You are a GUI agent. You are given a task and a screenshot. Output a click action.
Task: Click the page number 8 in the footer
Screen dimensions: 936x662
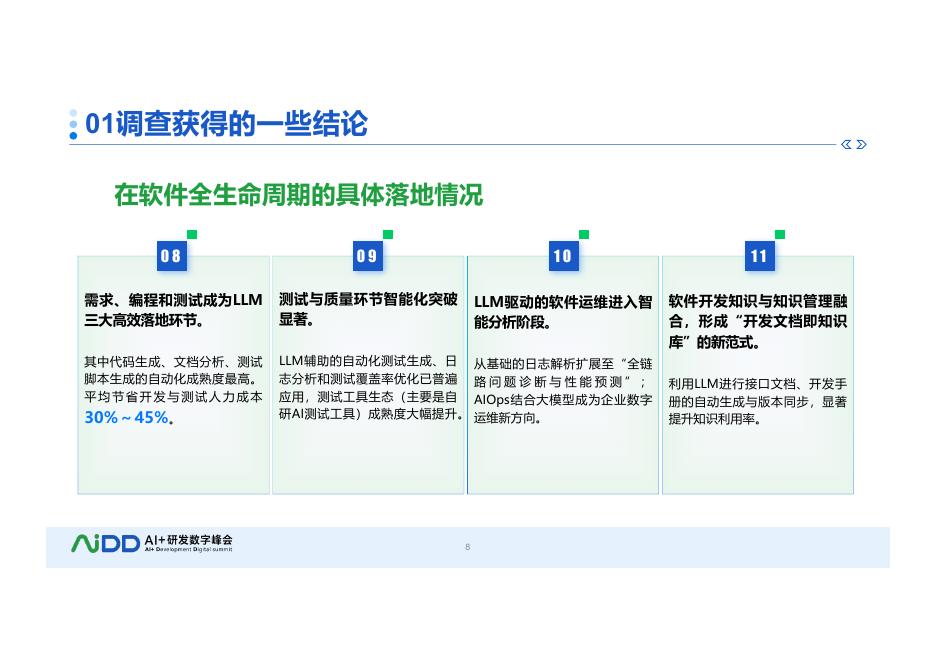click(467, 546)
